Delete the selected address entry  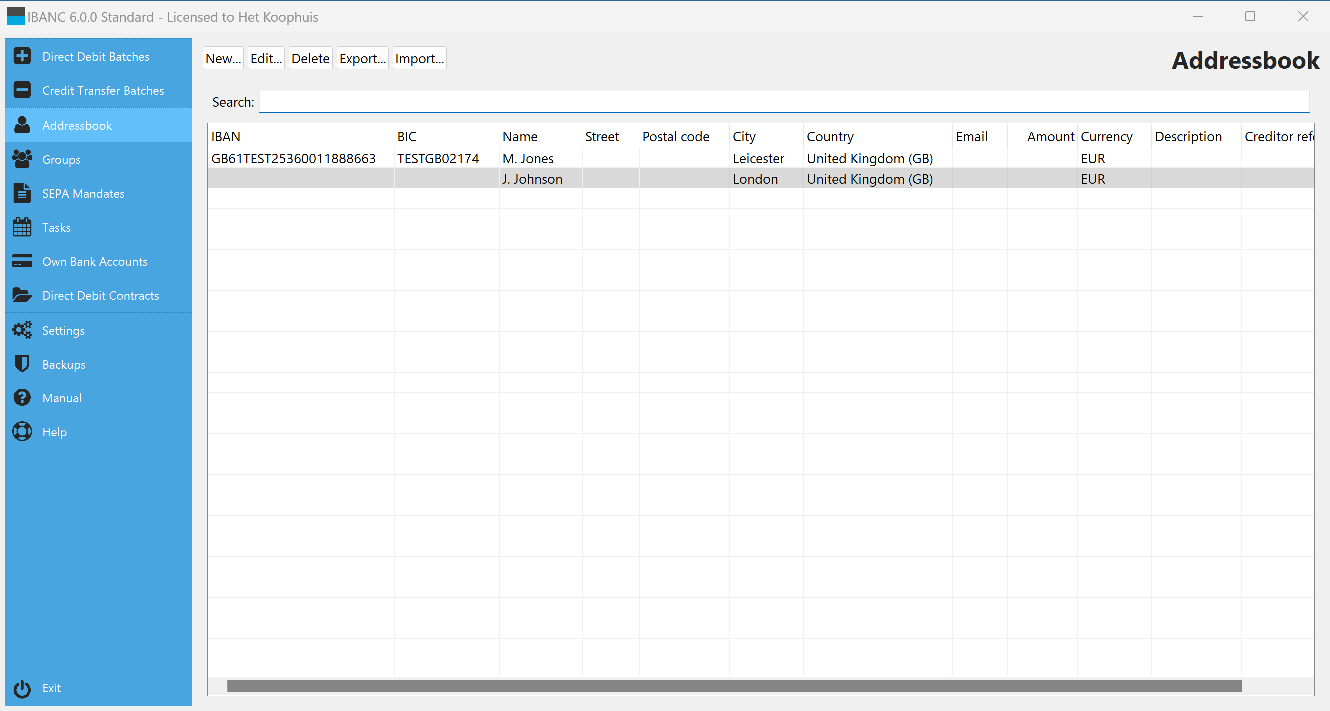pos(310,59)
